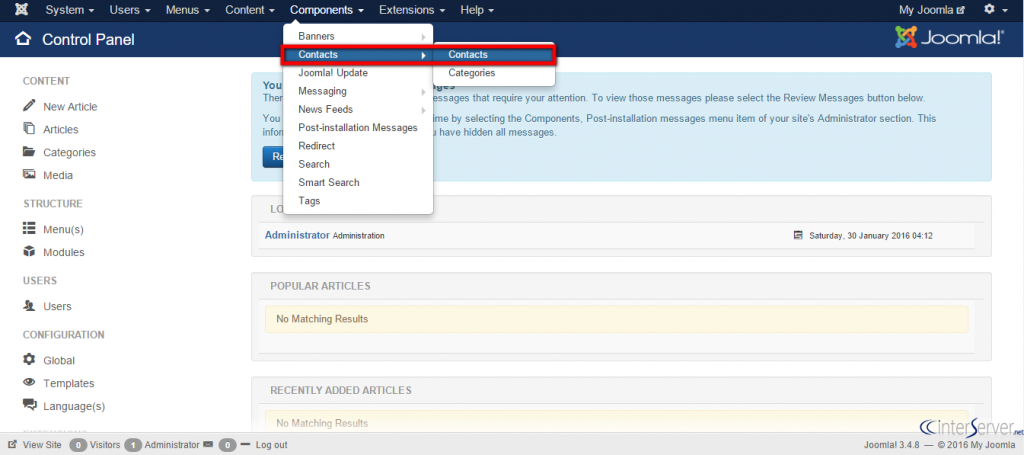This screenshot has height=455, width=1024.
Task: Click the pencil icon beside New Article
Action: (x=29, y=106)
